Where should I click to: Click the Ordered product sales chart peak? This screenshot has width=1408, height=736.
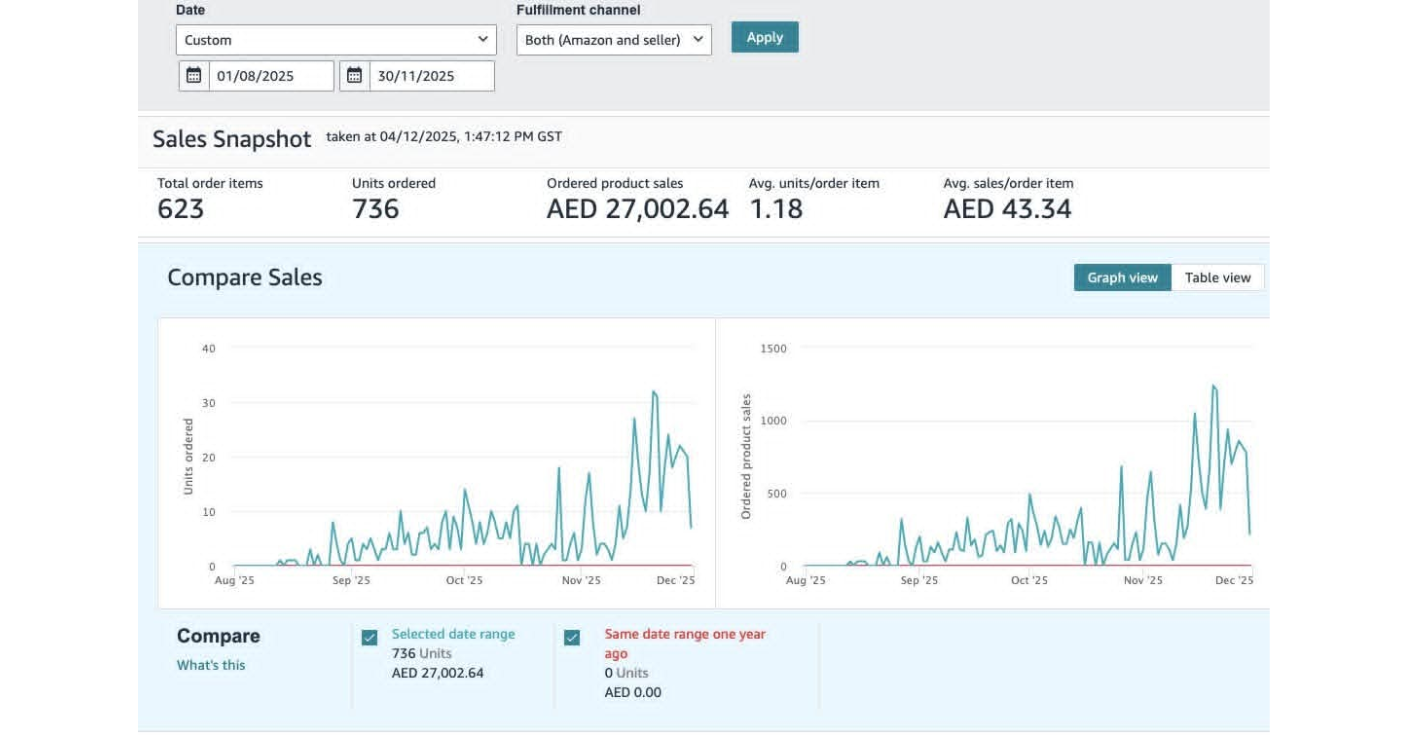1213,386
